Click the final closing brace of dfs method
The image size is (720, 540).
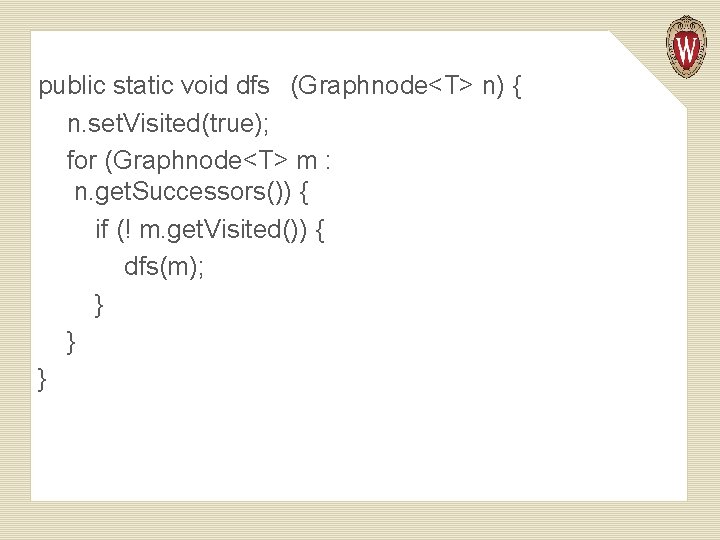point(42,378)
